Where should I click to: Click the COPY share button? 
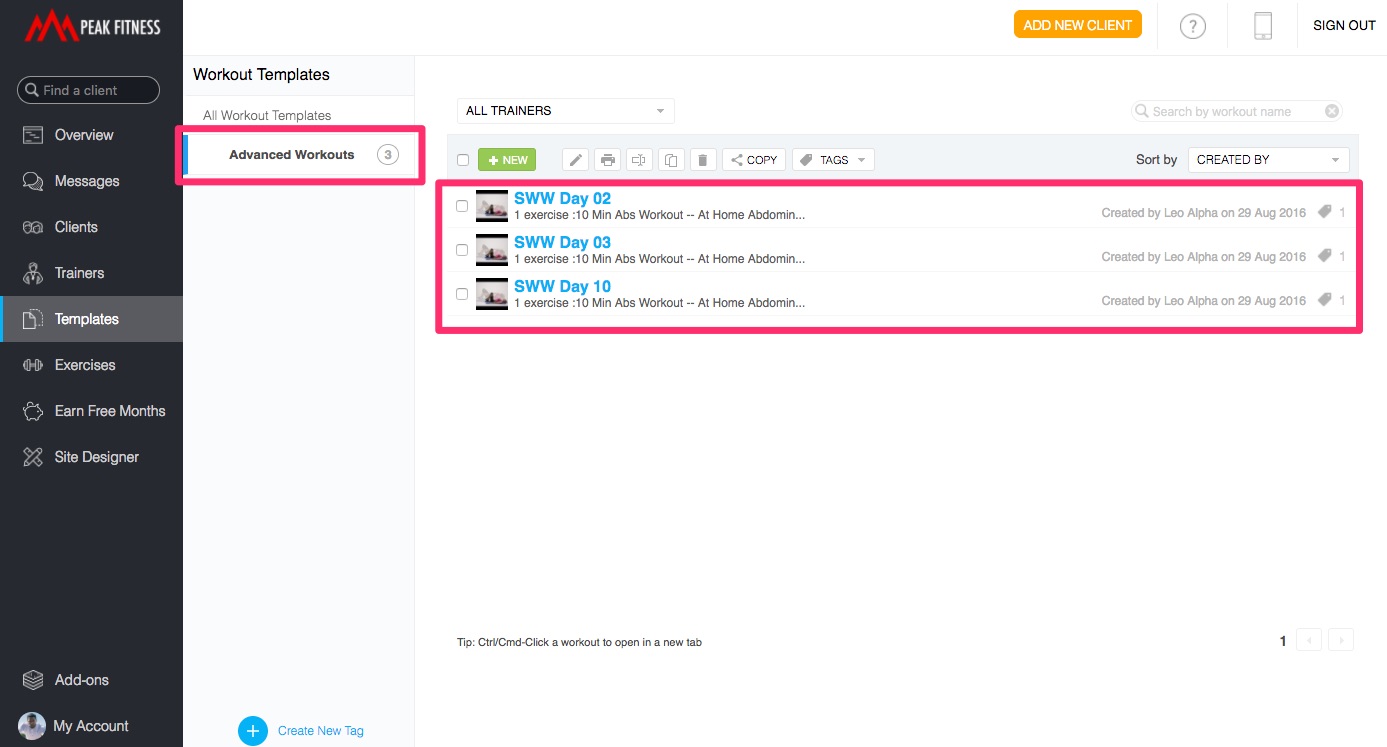pos(754,160)
